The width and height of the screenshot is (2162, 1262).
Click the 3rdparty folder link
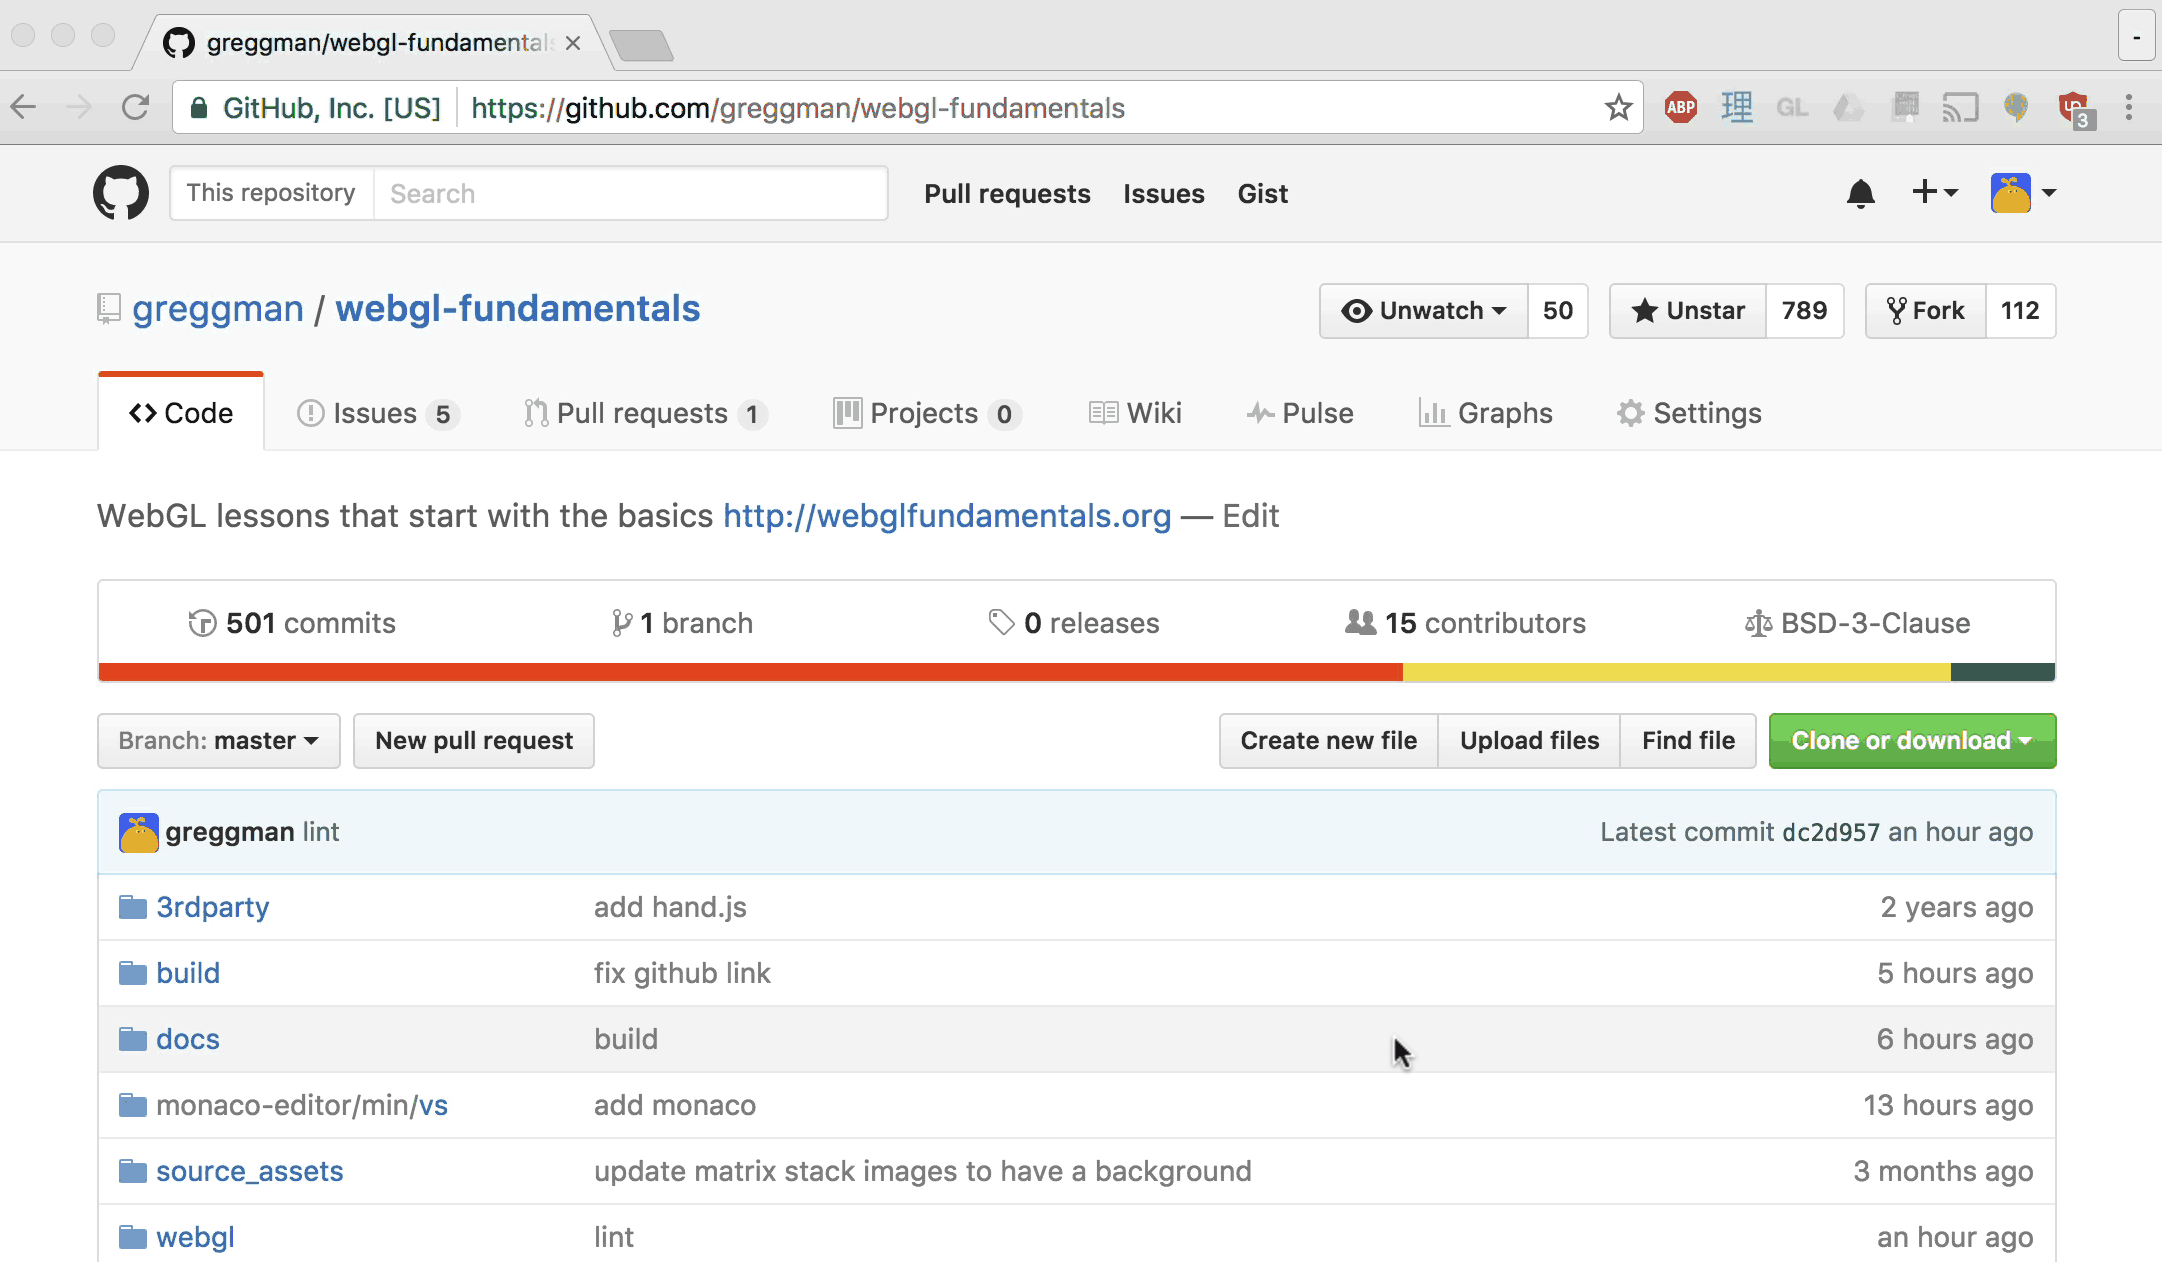coord(212,906)
